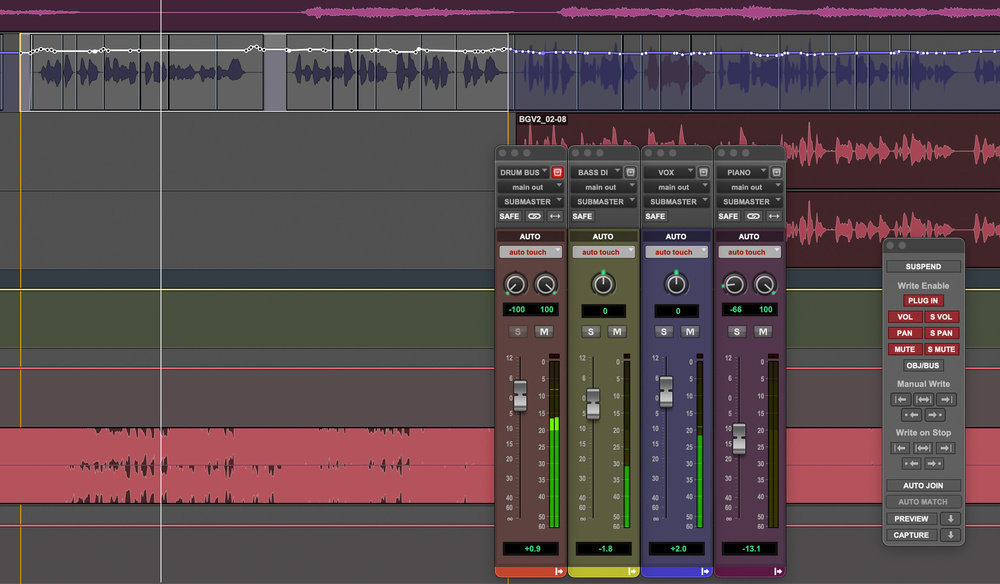Toggle VOL write enable
This screenshot has width=1000, height=584.
click(904, 317)
